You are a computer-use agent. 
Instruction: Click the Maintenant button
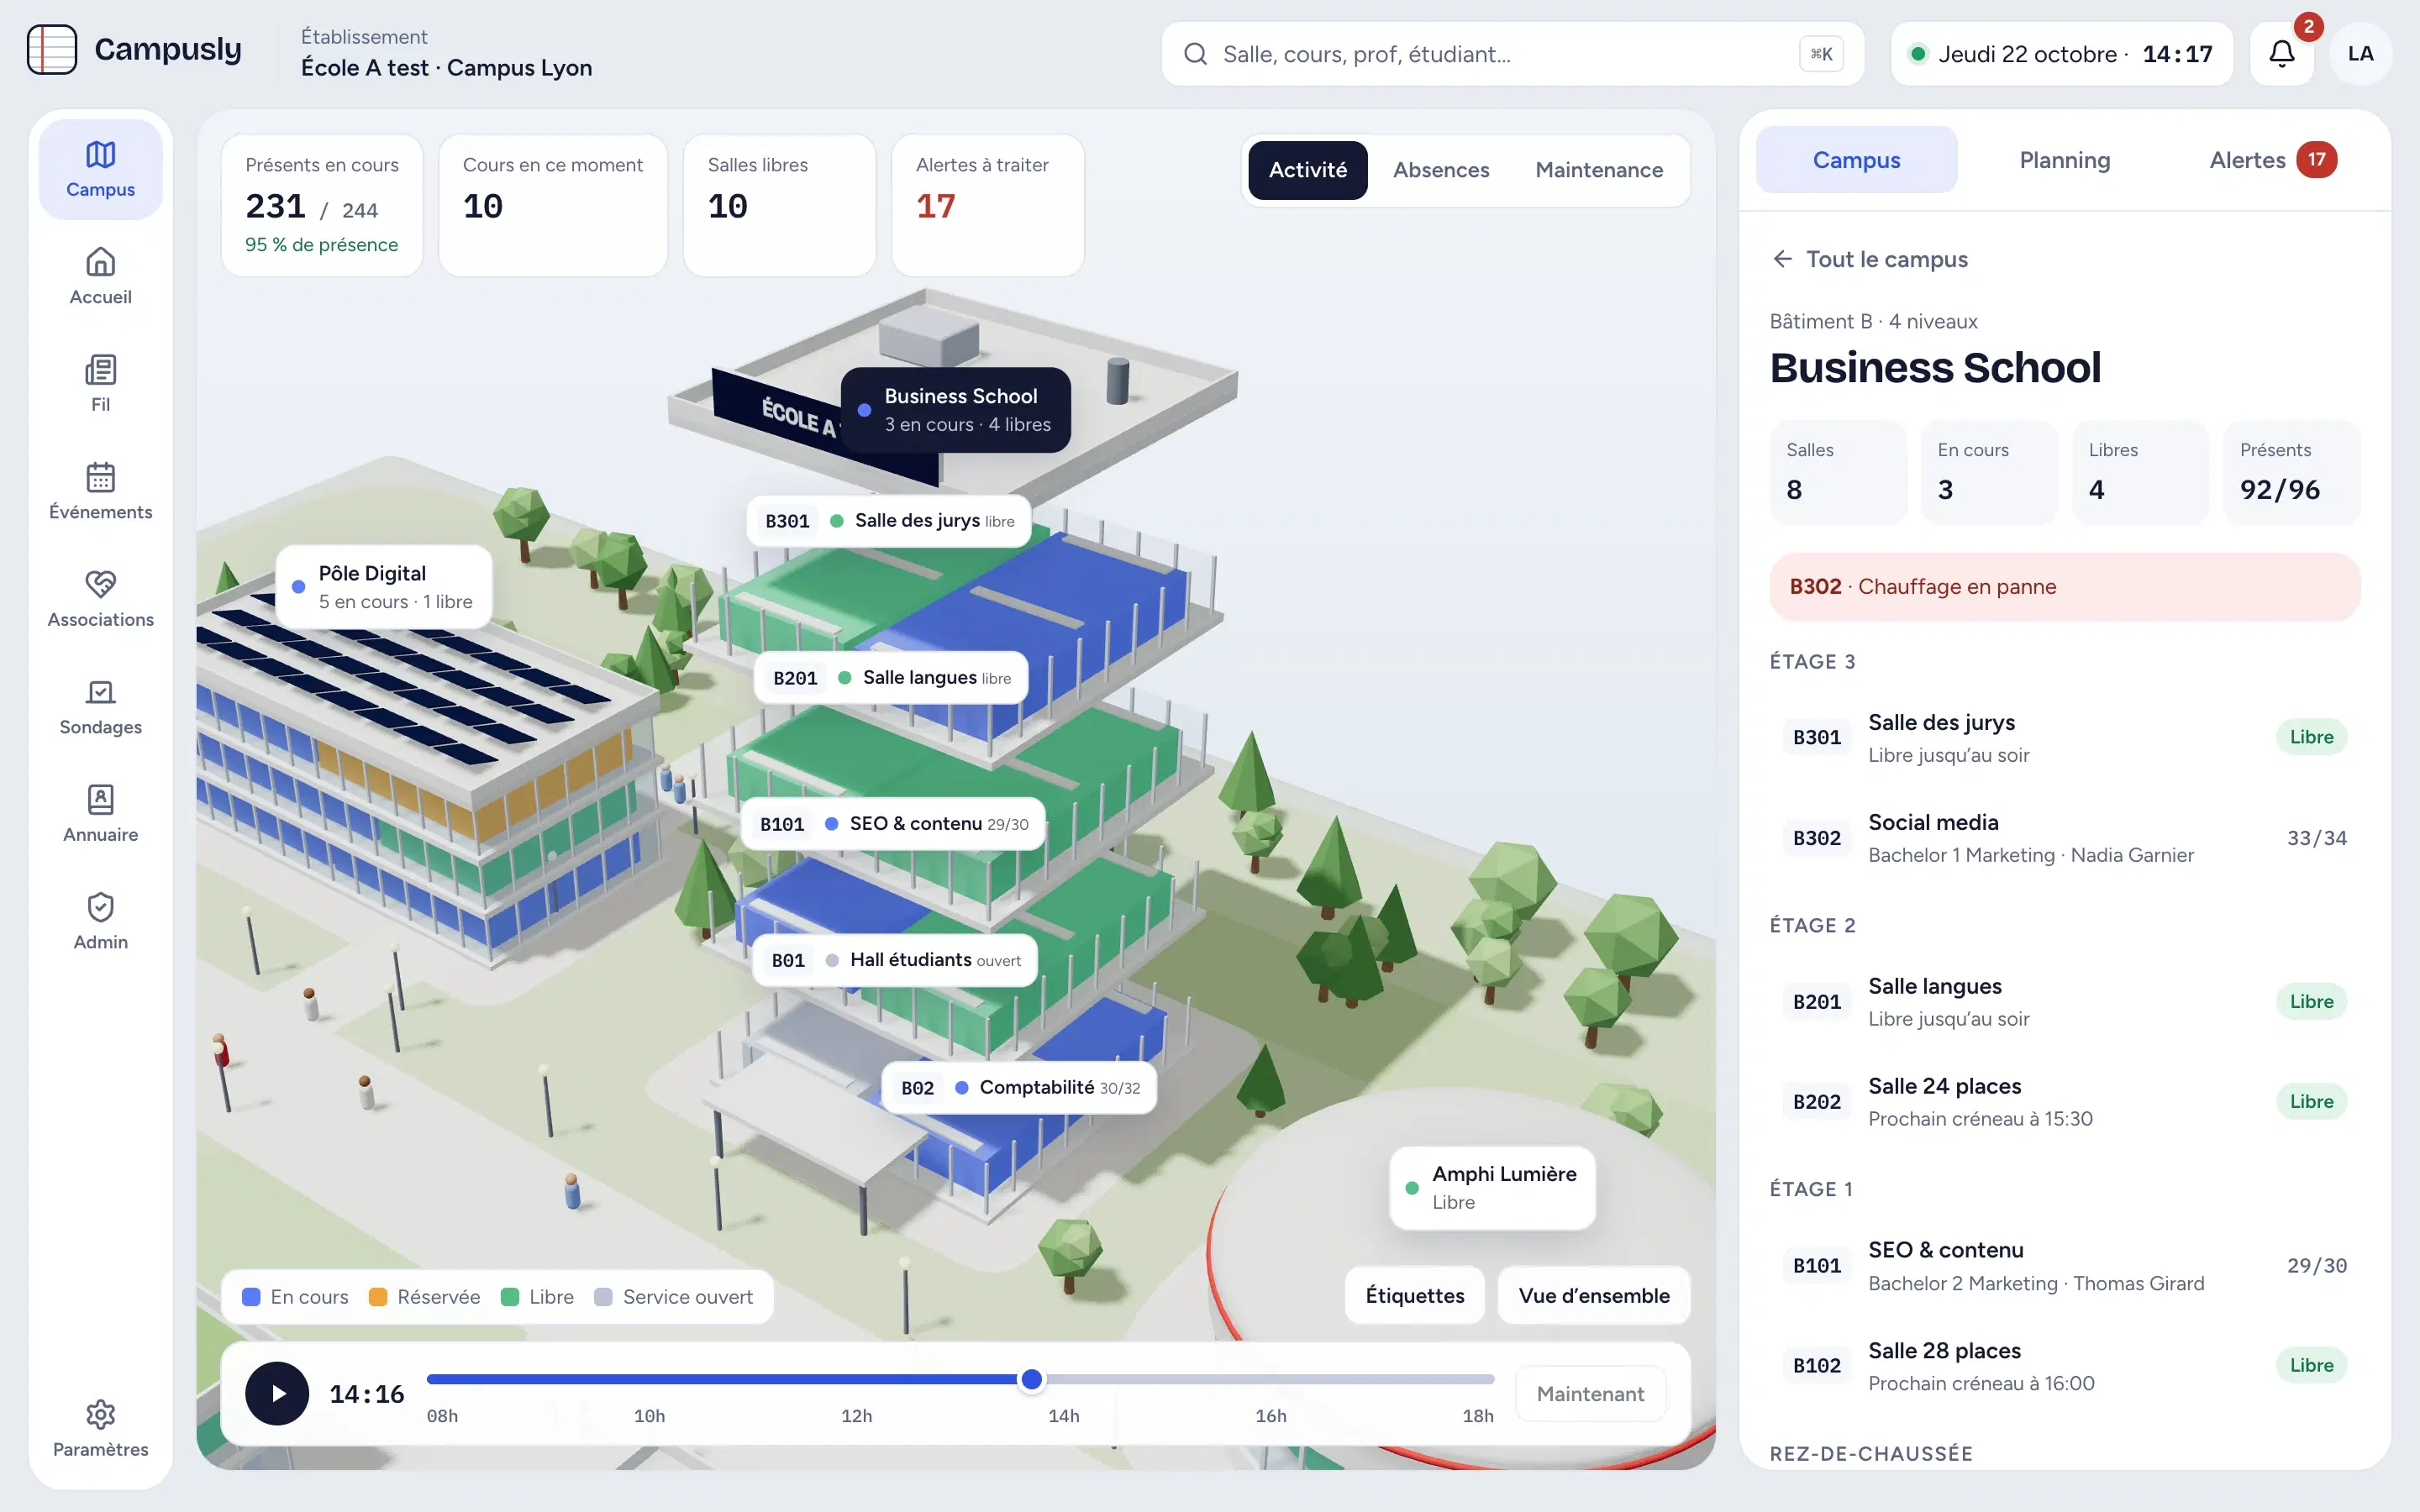pos(1590,1393)
